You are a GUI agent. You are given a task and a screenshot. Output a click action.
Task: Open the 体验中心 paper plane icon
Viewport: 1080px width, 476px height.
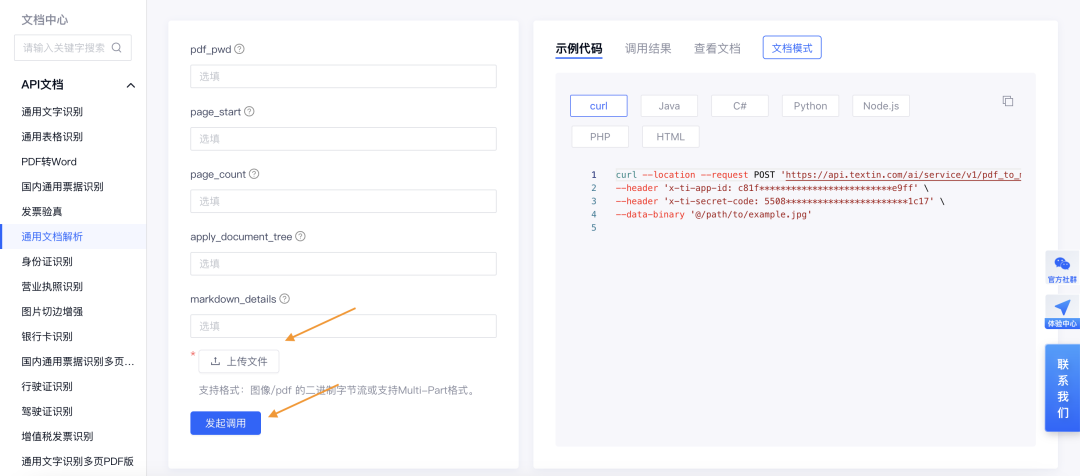(x=1062, y=308)
